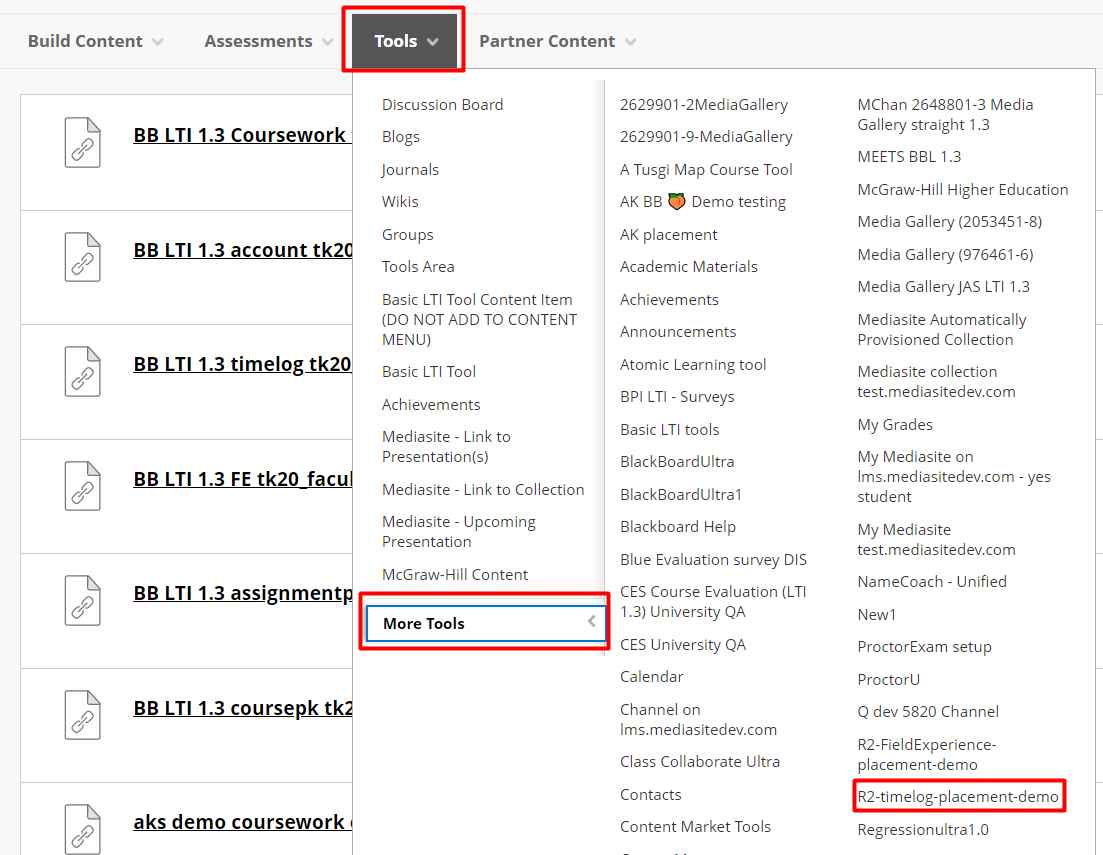The width and height of the screenshot is (1103, 855).
Task: Select 2629901-9-MediaGallery tool
Action: [706, 137]
